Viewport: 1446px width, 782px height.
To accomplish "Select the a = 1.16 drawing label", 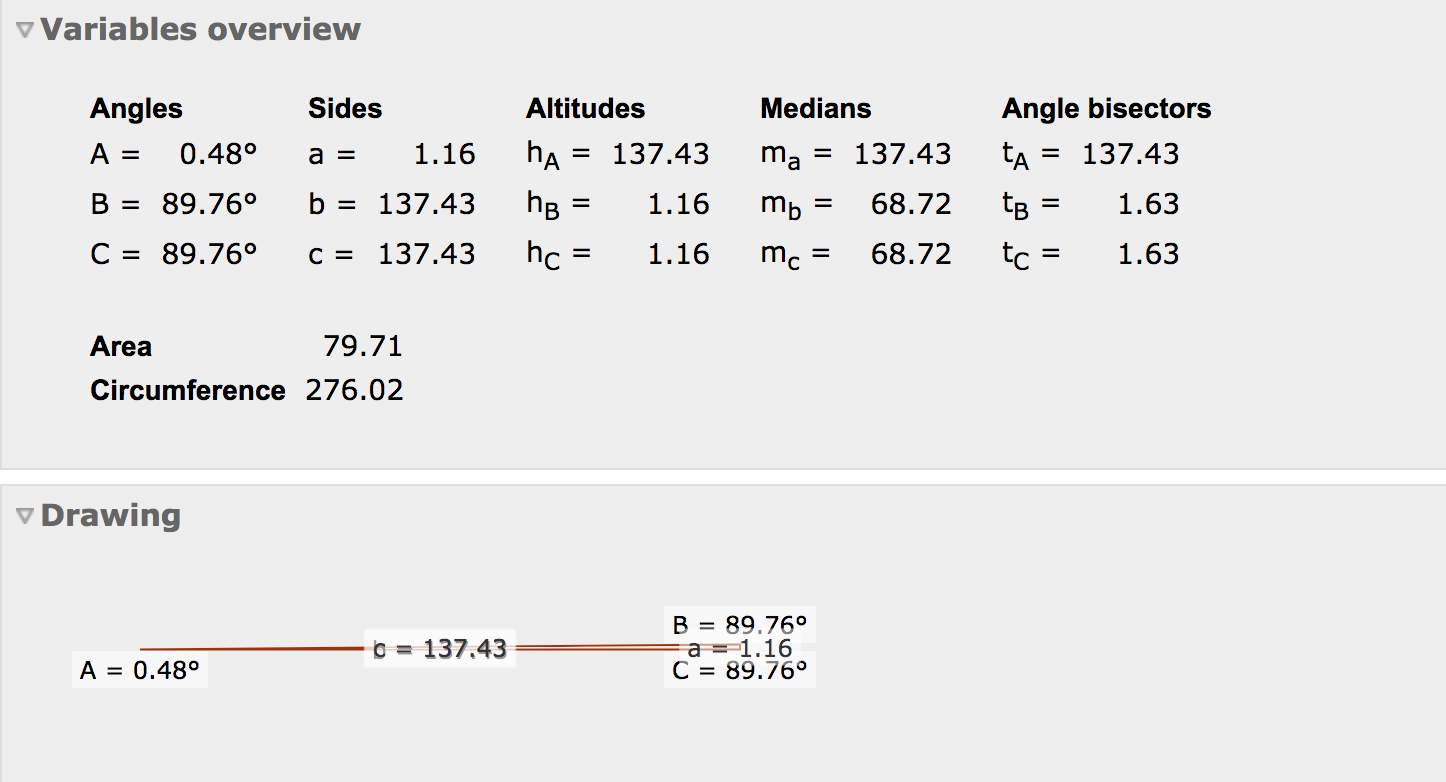I will tap(741, 648).
